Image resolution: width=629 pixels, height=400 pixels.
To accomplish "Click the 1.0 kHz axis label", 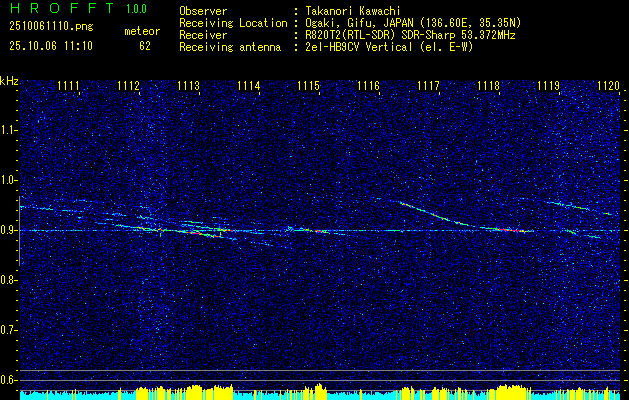I will point(8,181).
